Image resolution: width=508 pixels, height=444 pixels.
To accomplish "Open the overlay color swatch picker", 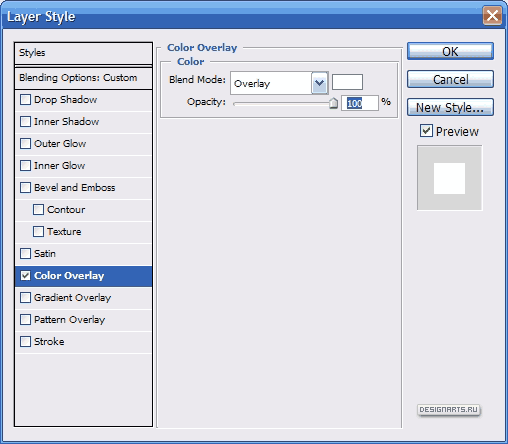I will coord(347,82).
